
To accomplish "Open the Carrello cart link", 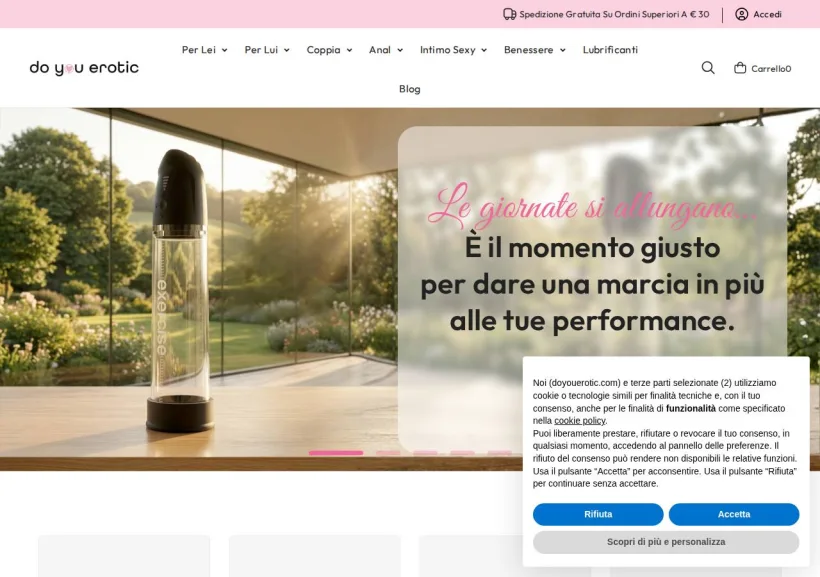I will coord(771,69).
